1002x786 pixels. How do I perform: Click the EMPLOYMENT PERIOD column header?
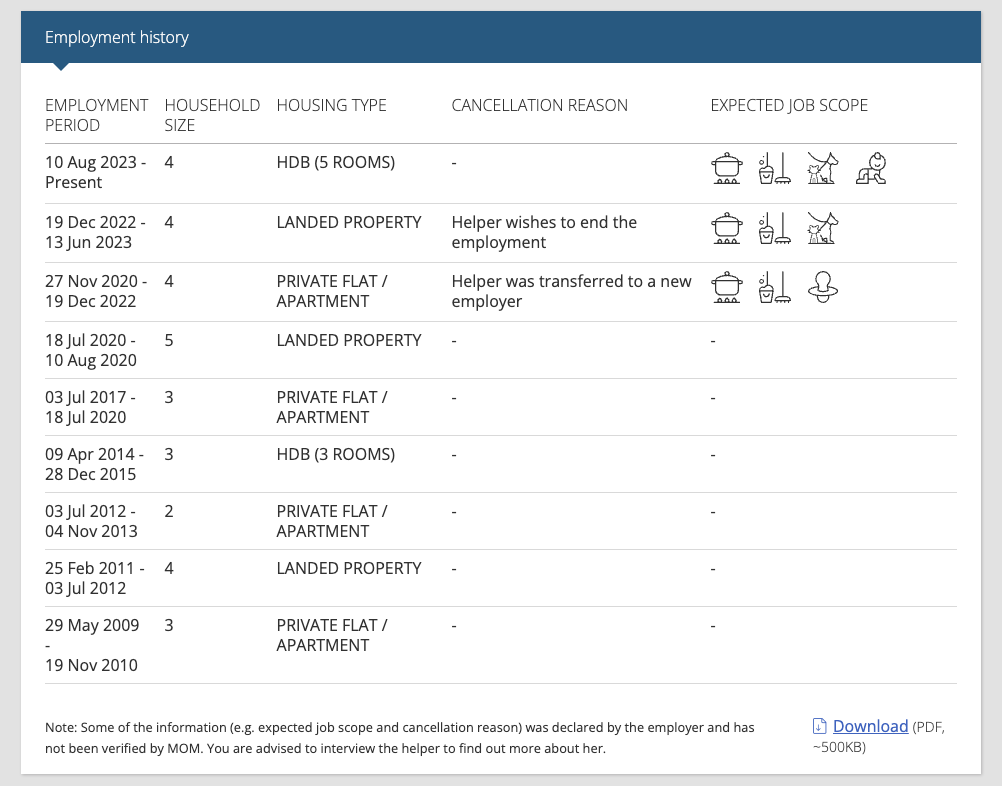(96, 115)
